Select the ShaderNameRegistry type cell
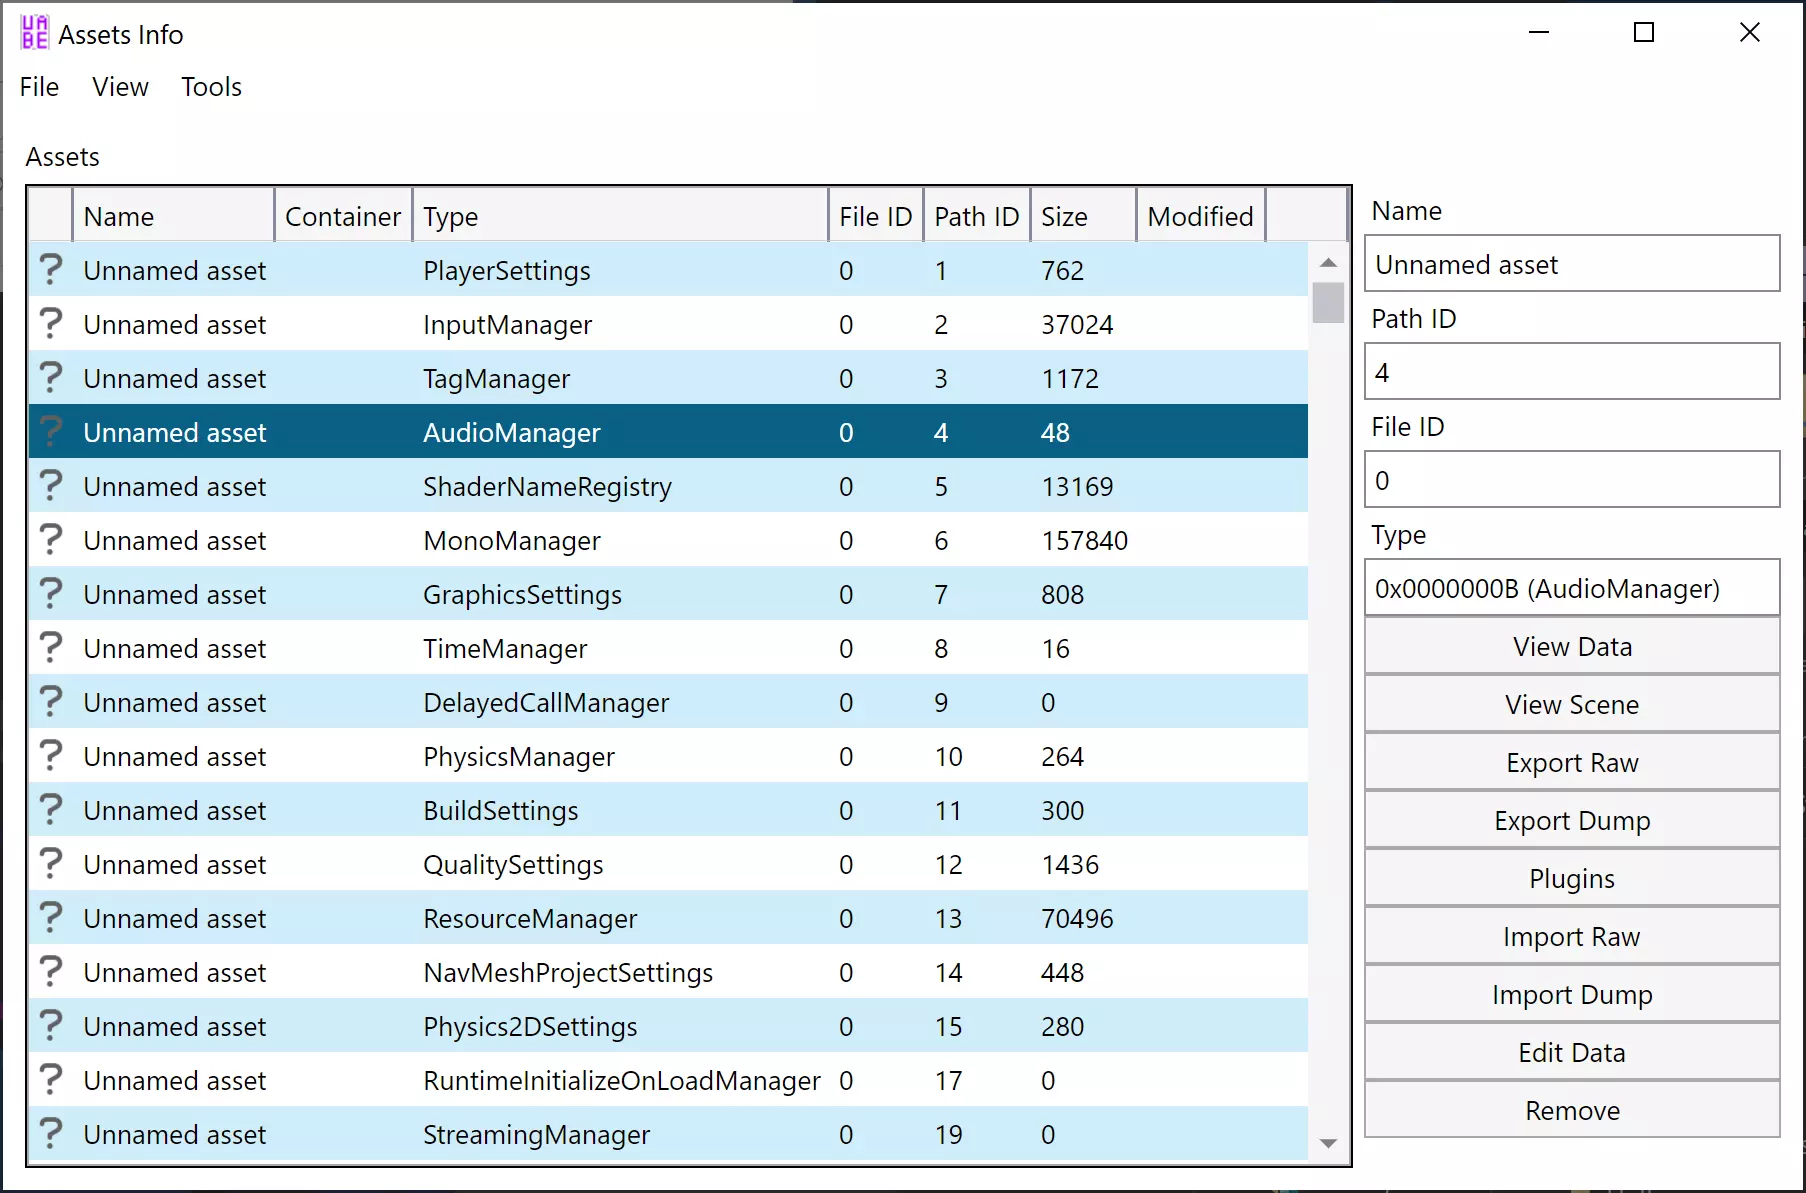 tap(620, 486)
